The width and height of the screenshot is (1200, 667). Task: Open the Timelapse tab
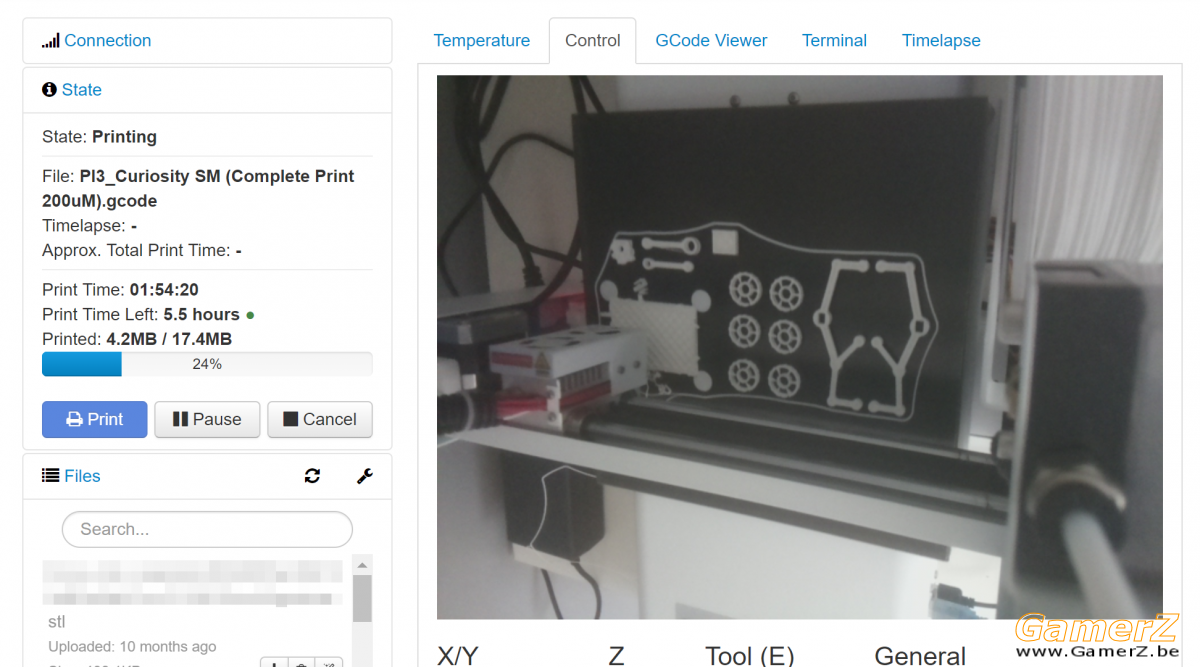(x=941, y=41)
